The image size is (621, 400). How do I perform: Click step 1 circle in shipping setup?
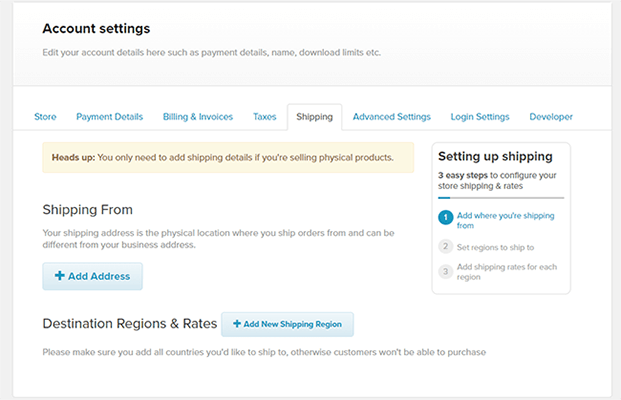pyautogui.click(x=446, y=216)
